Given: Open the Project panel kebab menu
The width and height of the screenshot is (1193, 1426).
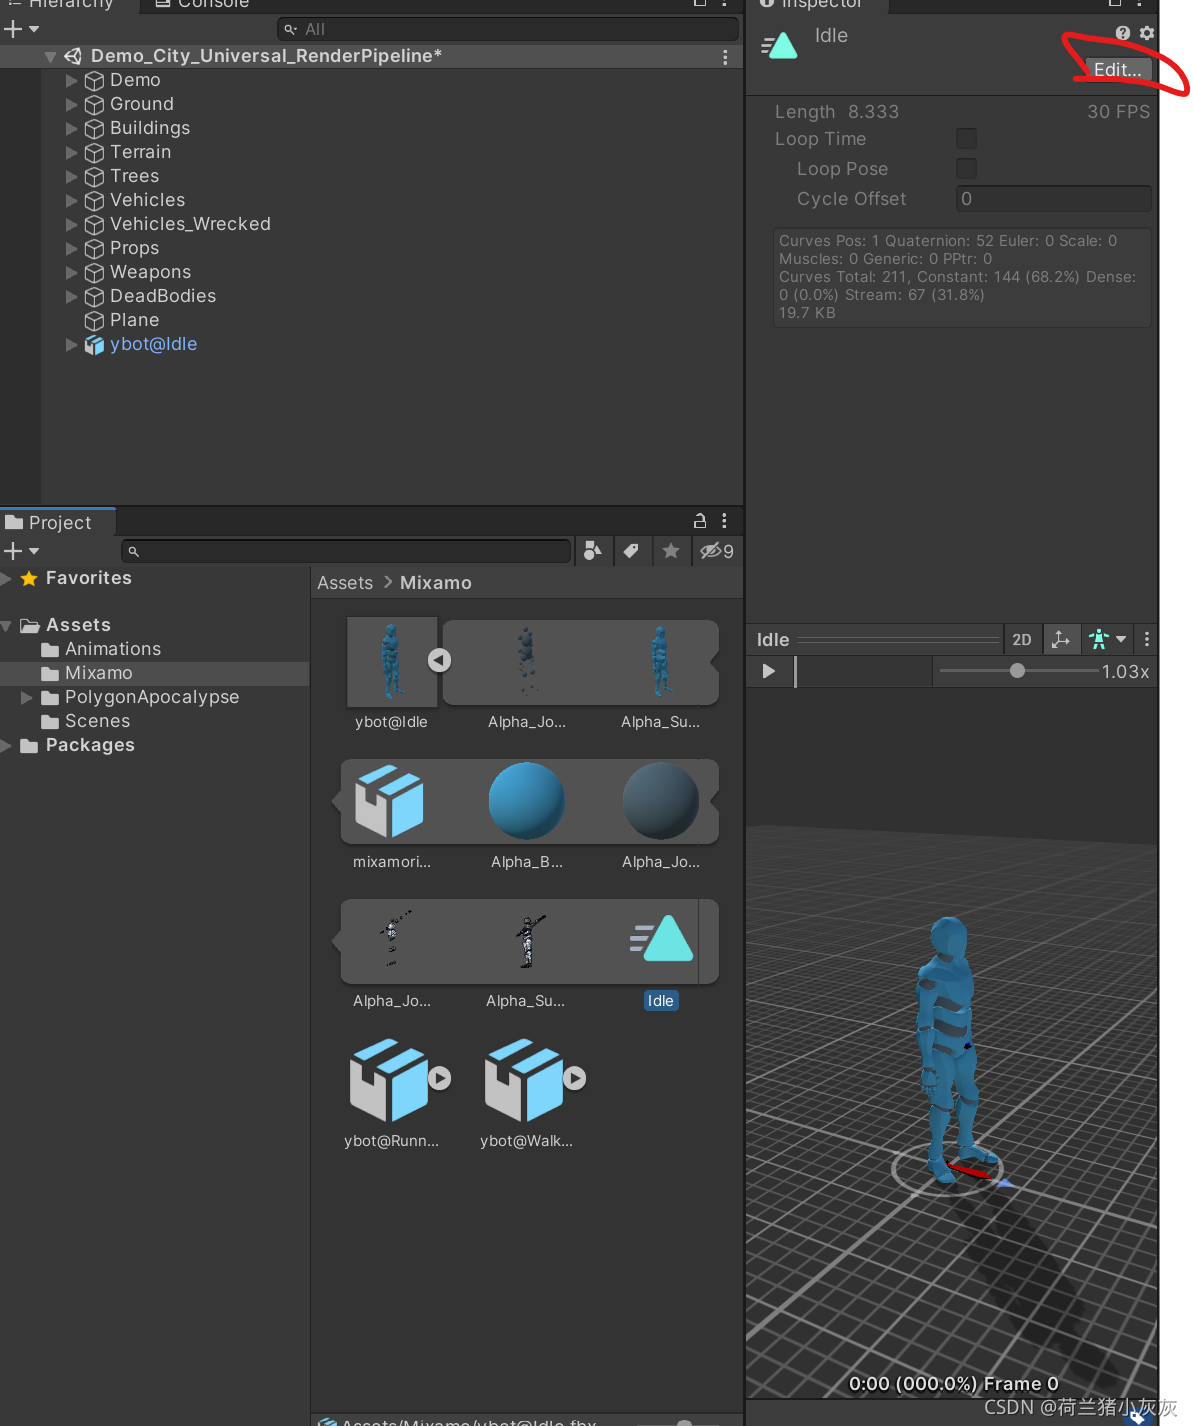Looking at the screenshot, I should [725, 521].
